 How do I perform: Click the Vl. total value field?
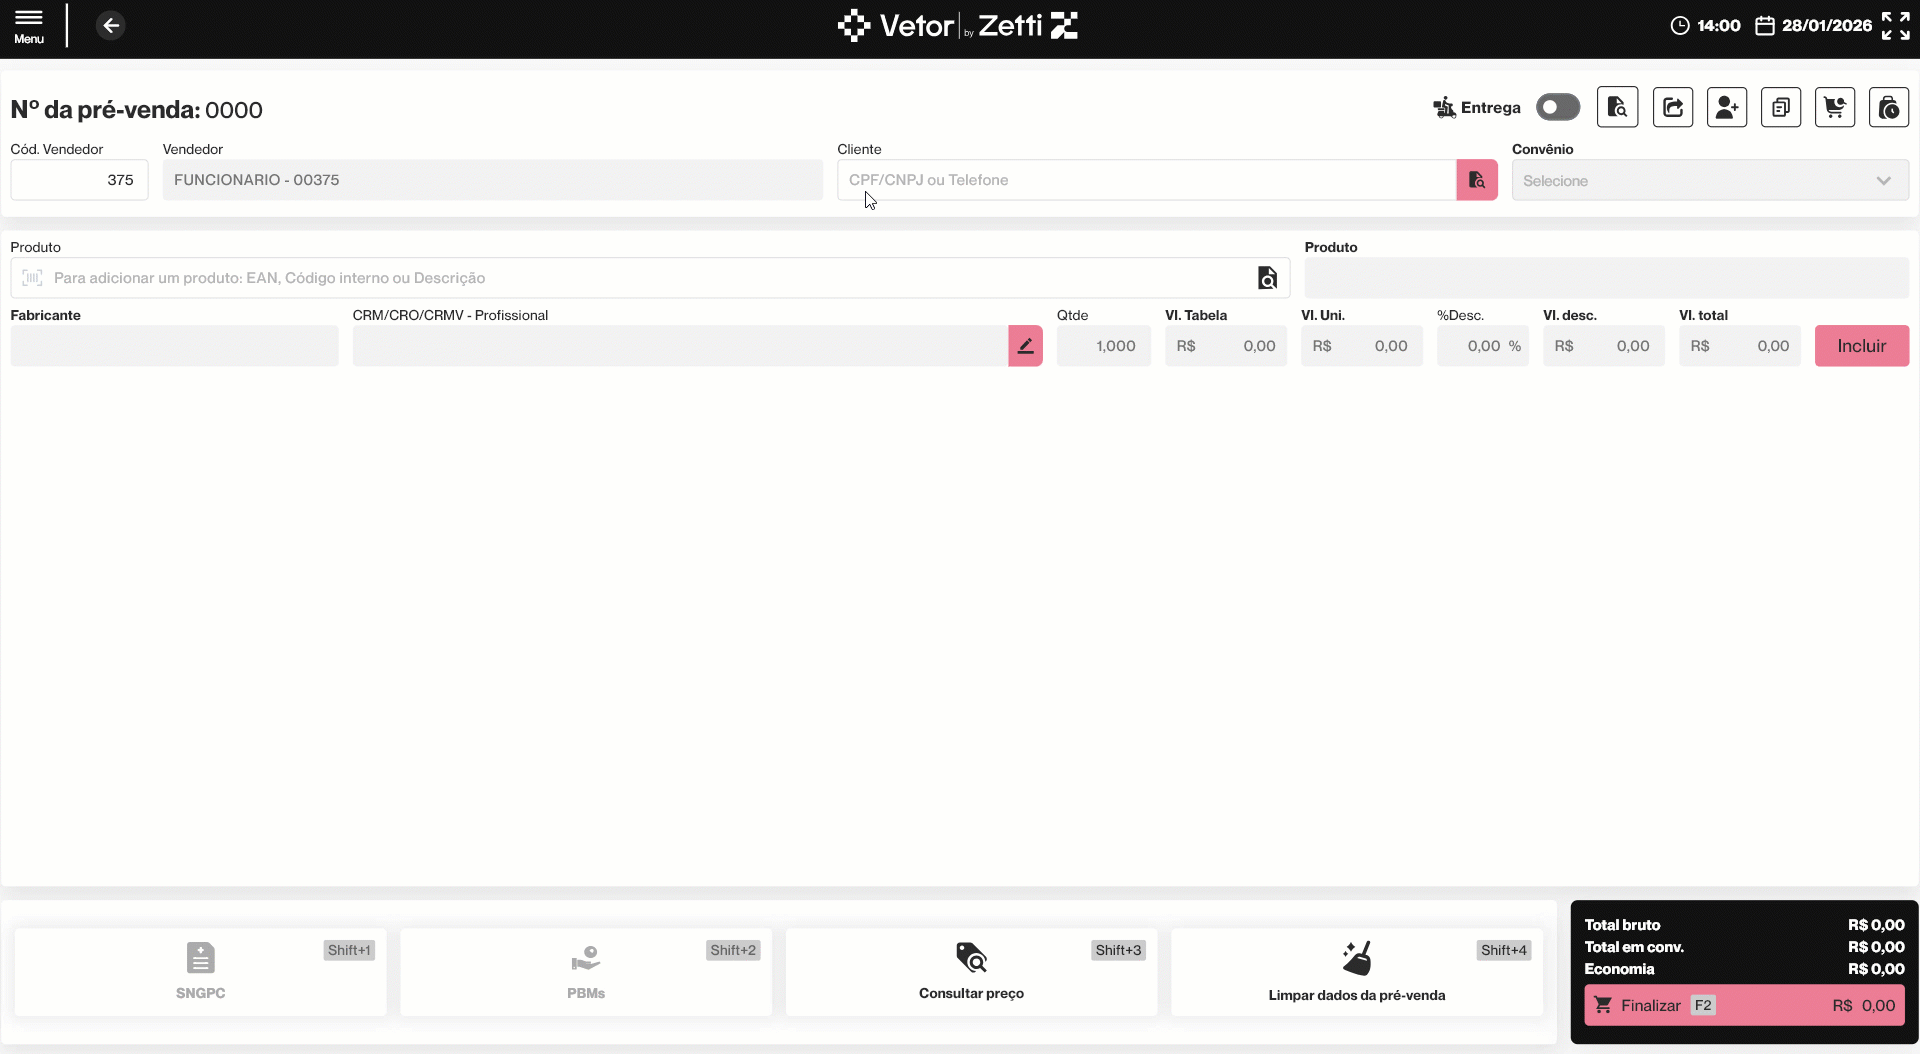pos(1740,346)
